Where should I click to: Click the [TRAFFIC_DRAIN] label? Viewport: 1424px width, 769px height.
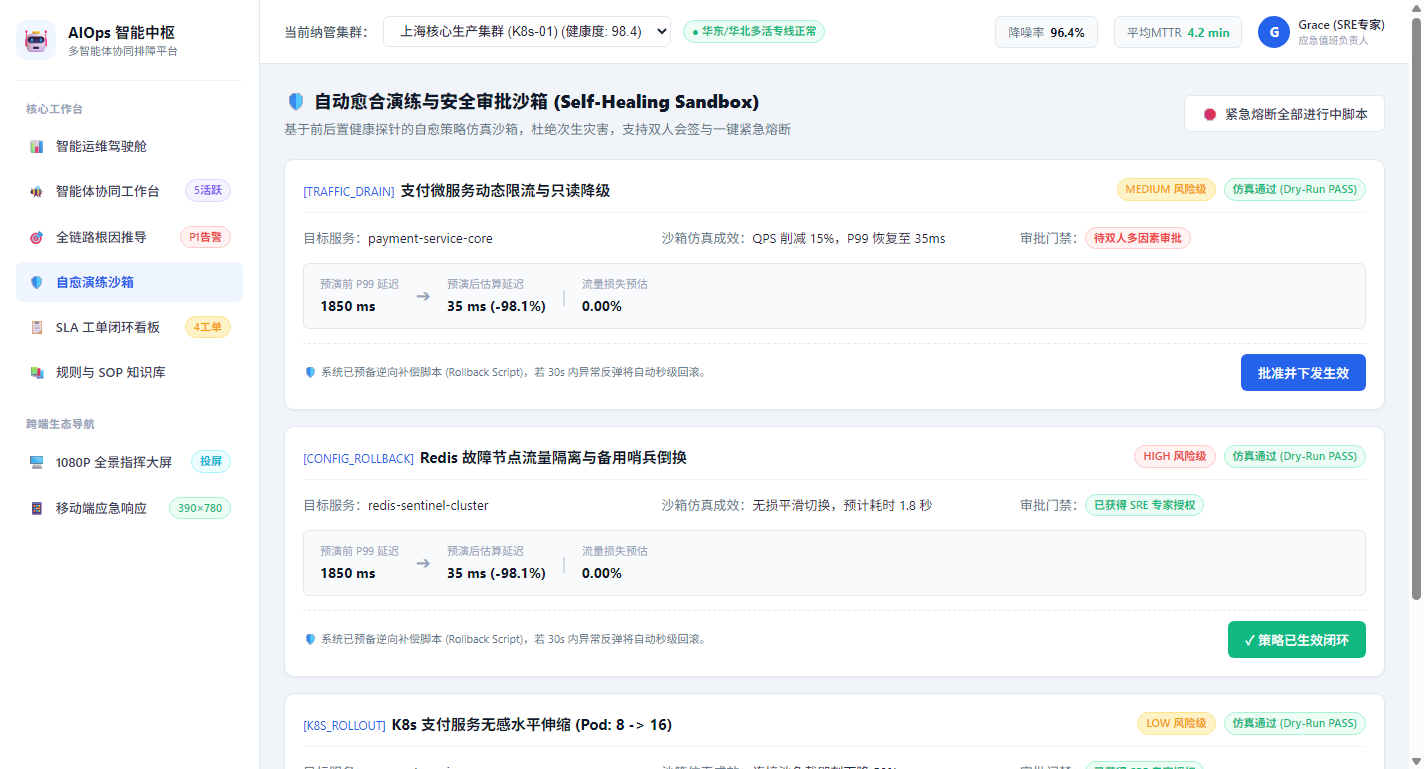(x=349, y=191)
